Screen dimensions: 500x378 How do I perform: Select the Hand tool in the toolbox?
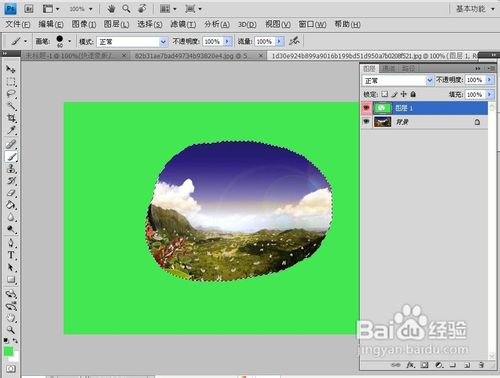11,318
